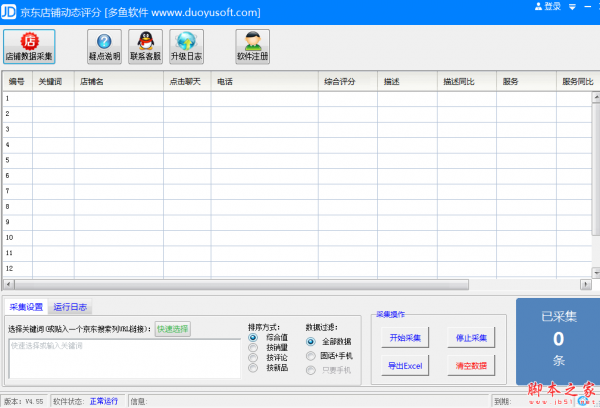This screenshot has height=408, width=600.
Task: Click the 描述同比 column header
Action: [467, 81]
